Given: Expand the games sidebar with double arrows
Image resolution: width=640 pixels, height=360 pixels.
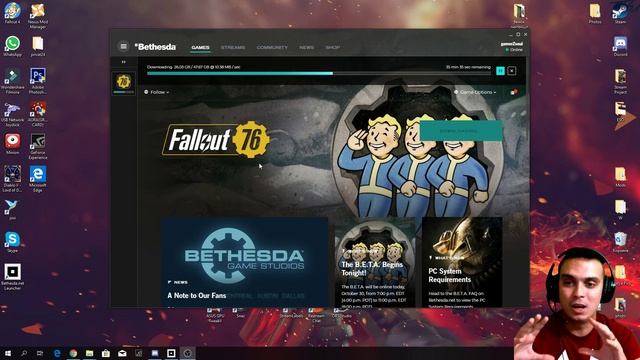Looking at the screenshot, I should coord(124,62).
